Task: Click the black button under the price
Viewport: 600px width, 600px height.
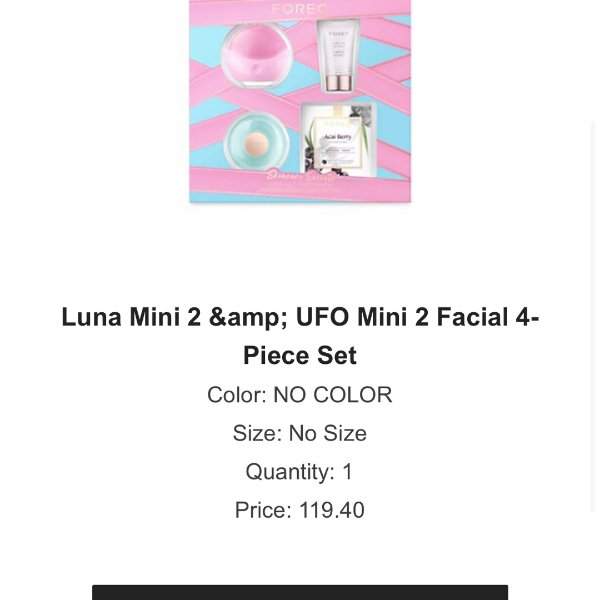Action: tap(300, 592)
